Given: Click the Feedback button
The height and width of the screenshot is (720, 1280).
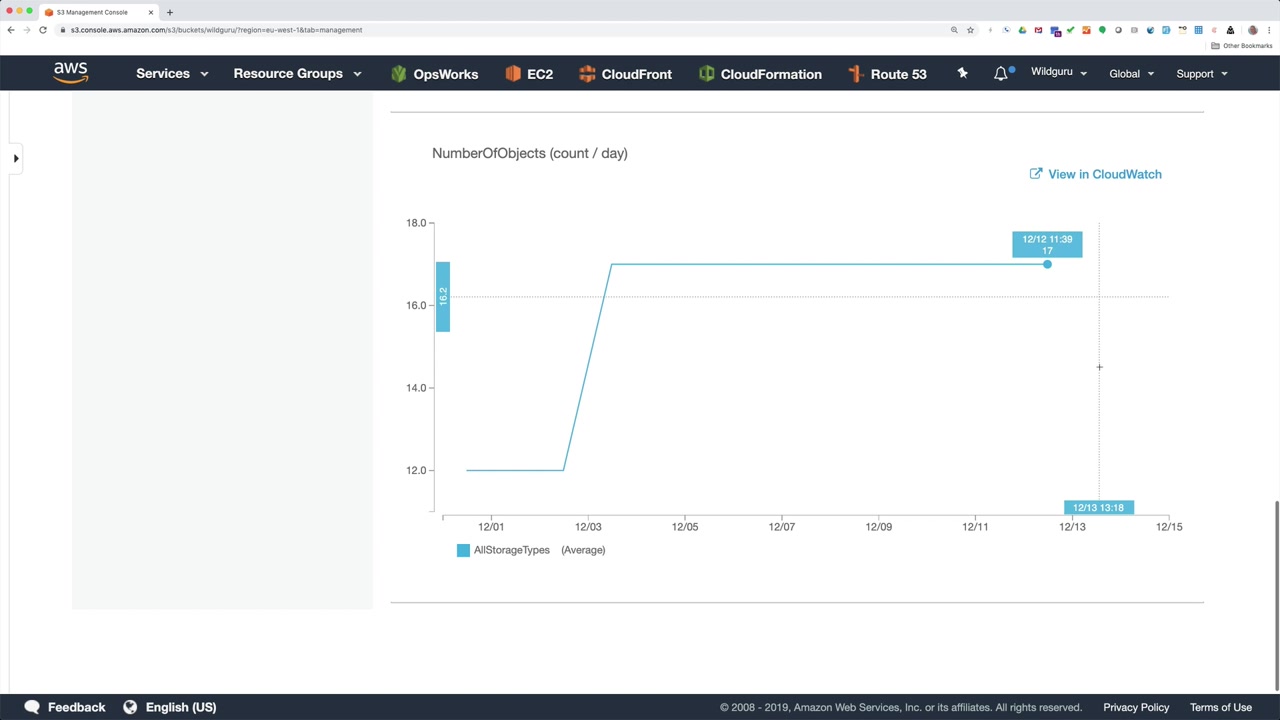Looking at the screenshot, I should point(65,707).
